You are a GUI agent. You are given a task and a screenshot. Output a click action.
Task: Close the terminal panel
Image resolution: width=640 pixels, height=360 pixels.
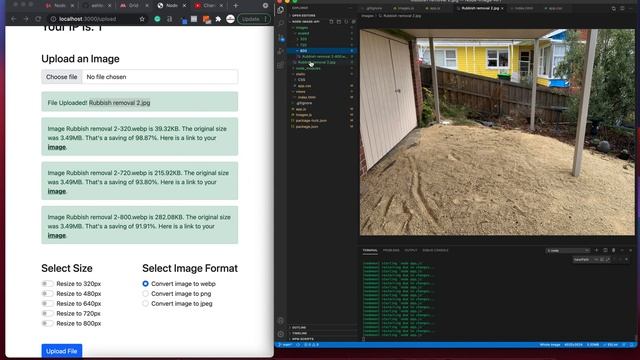click(x=631, y=250)
